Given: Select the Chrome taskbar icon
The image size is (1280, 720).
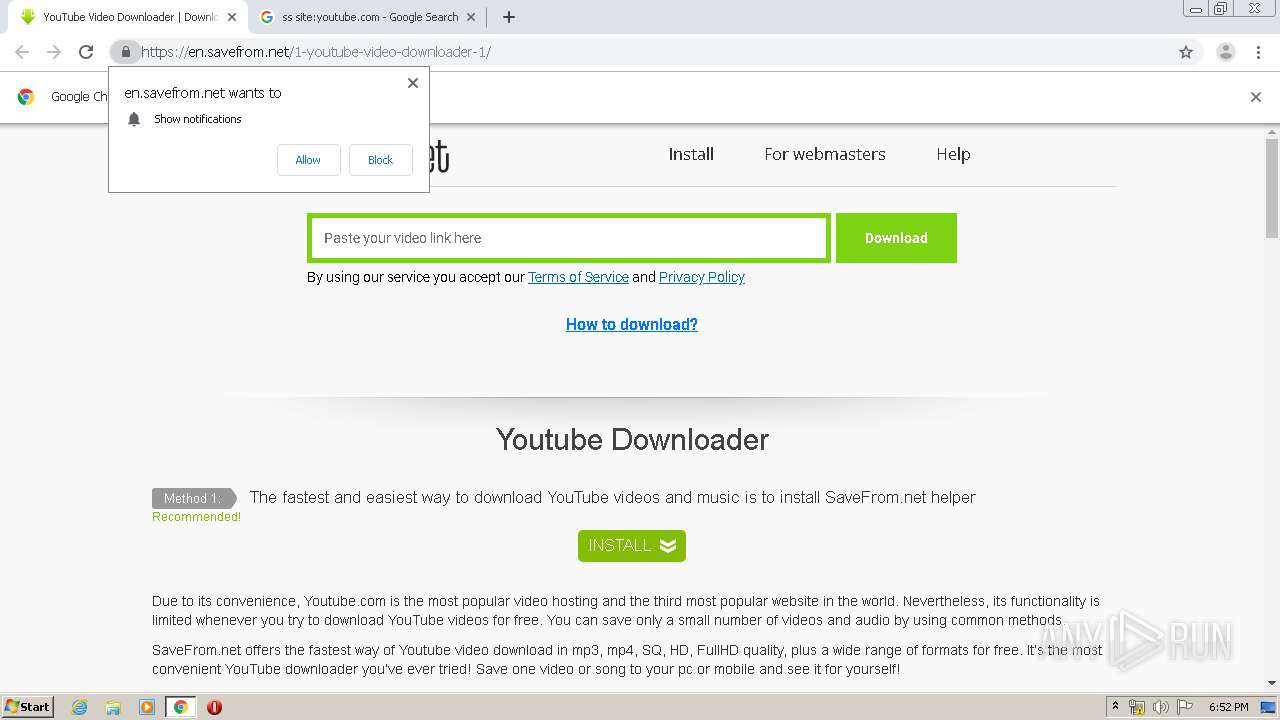Looking at the screenshot, I should pos(181,707).
